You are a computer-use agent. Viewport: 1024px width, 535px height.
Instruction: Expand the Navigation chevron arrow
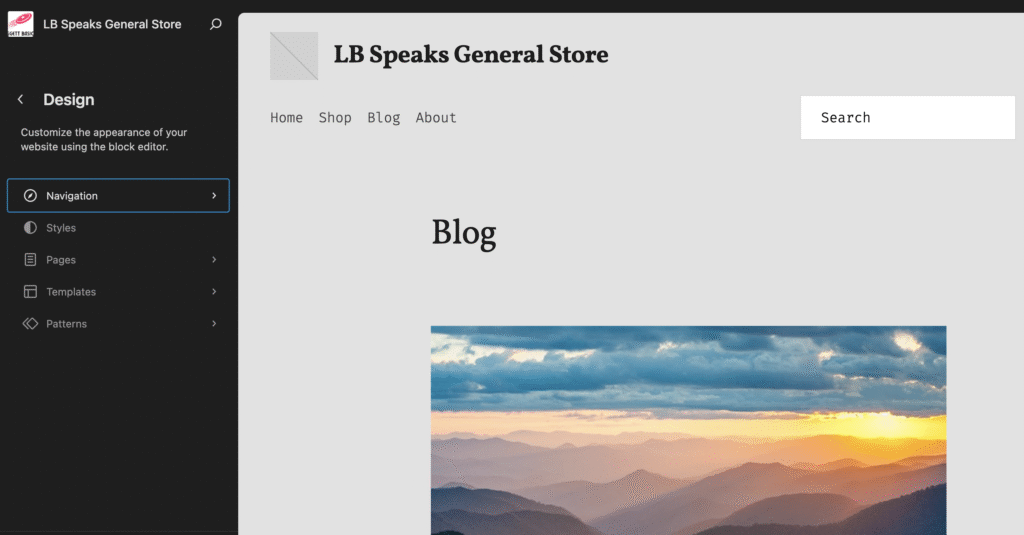coord(214,196)
